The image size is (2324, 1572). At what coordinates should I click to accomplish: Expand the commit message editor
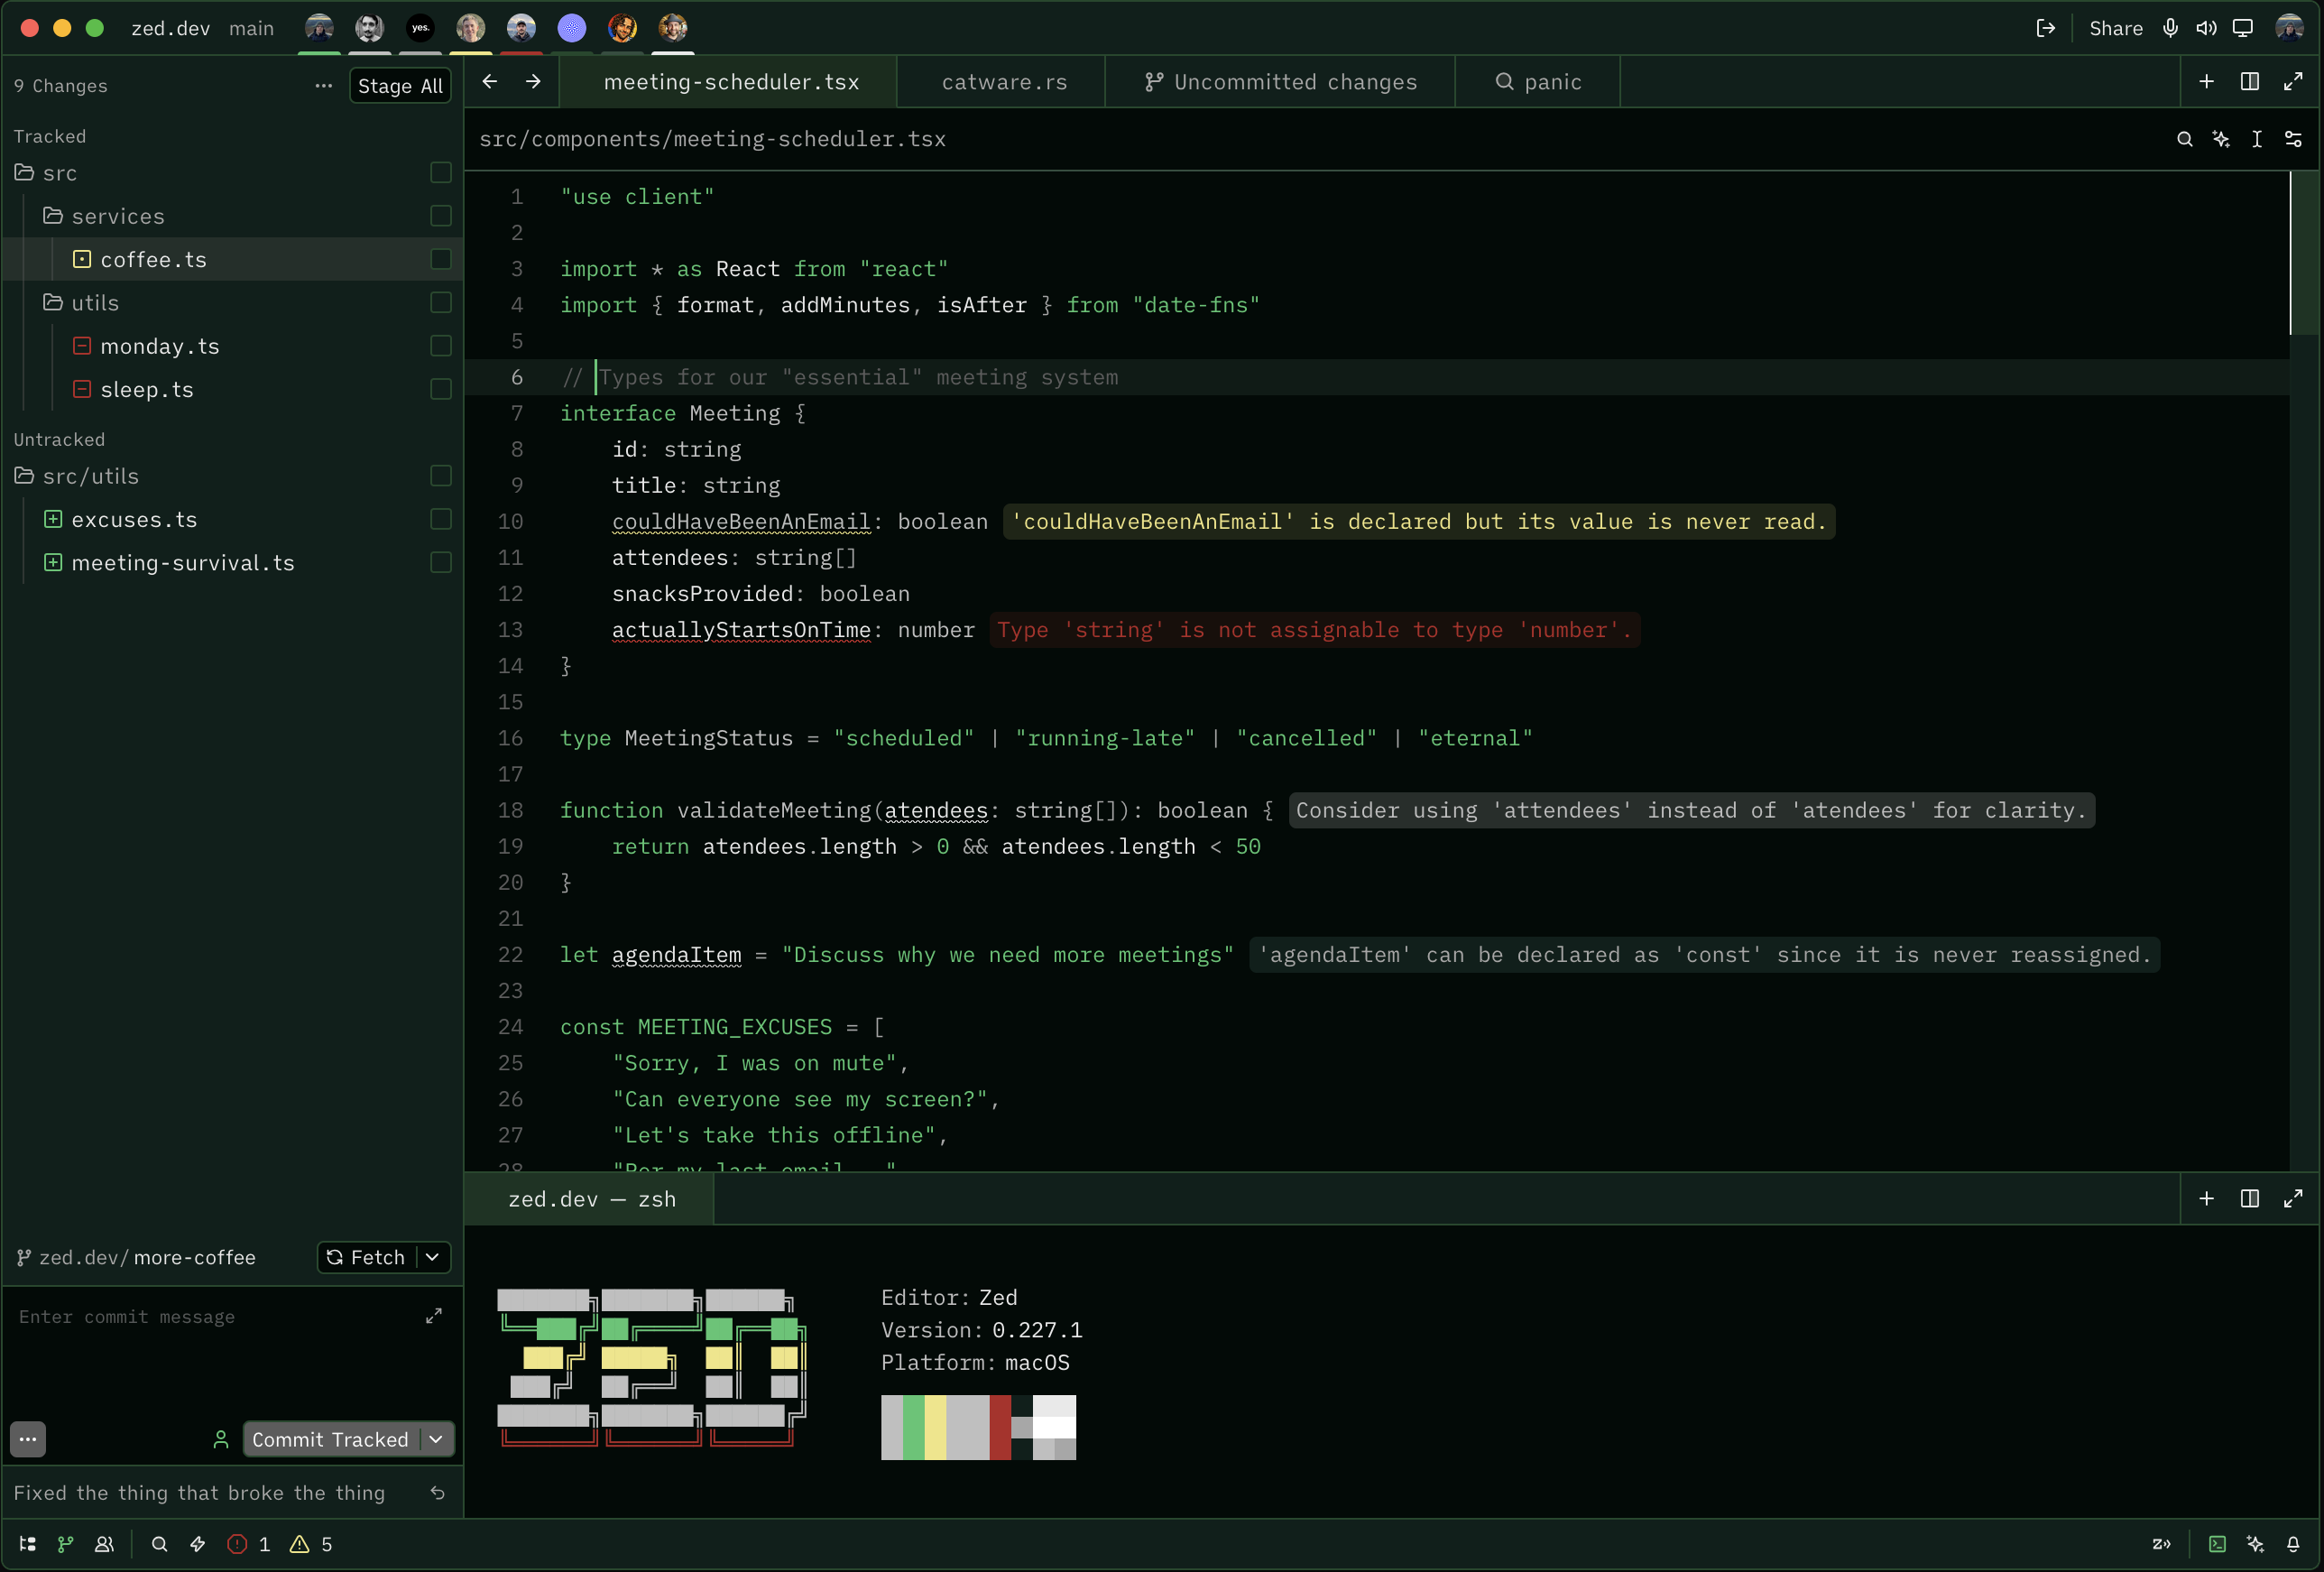[433, 1316]
